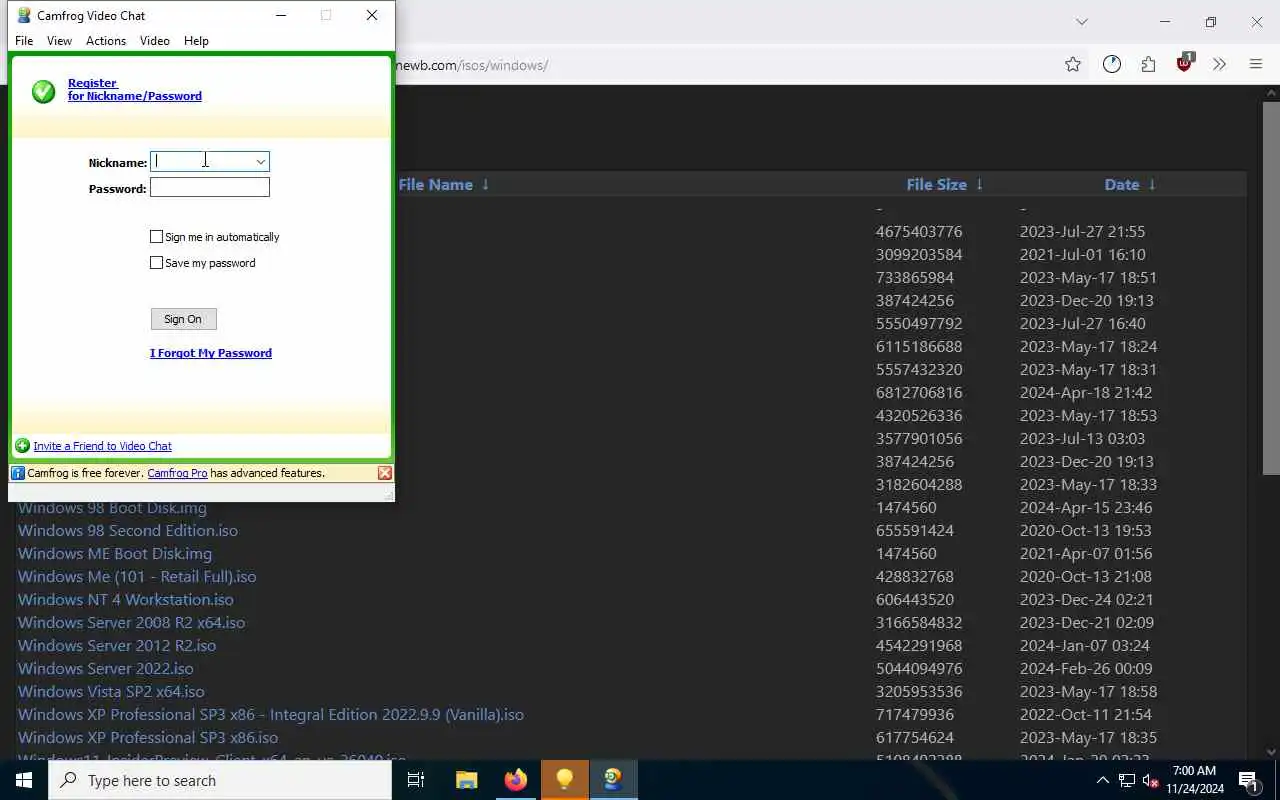1280x800 pixels.
Task: Show more browser tools via double chevron
Action: click(1219, 64)
